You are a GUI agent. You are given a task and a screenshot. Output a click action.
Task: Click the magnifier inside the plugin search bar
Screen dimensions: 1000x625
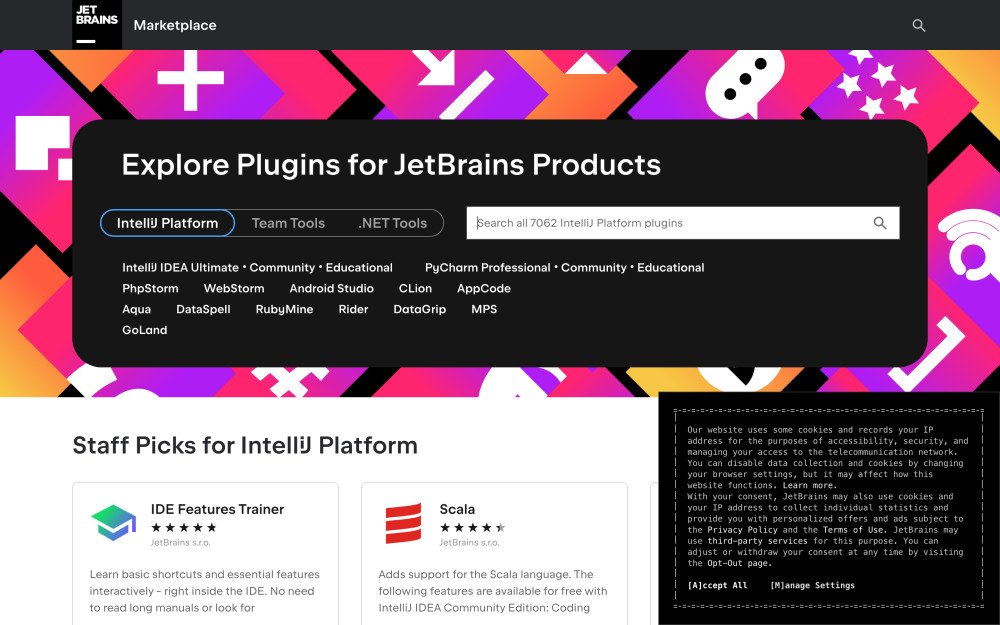(x=880, y=222)
